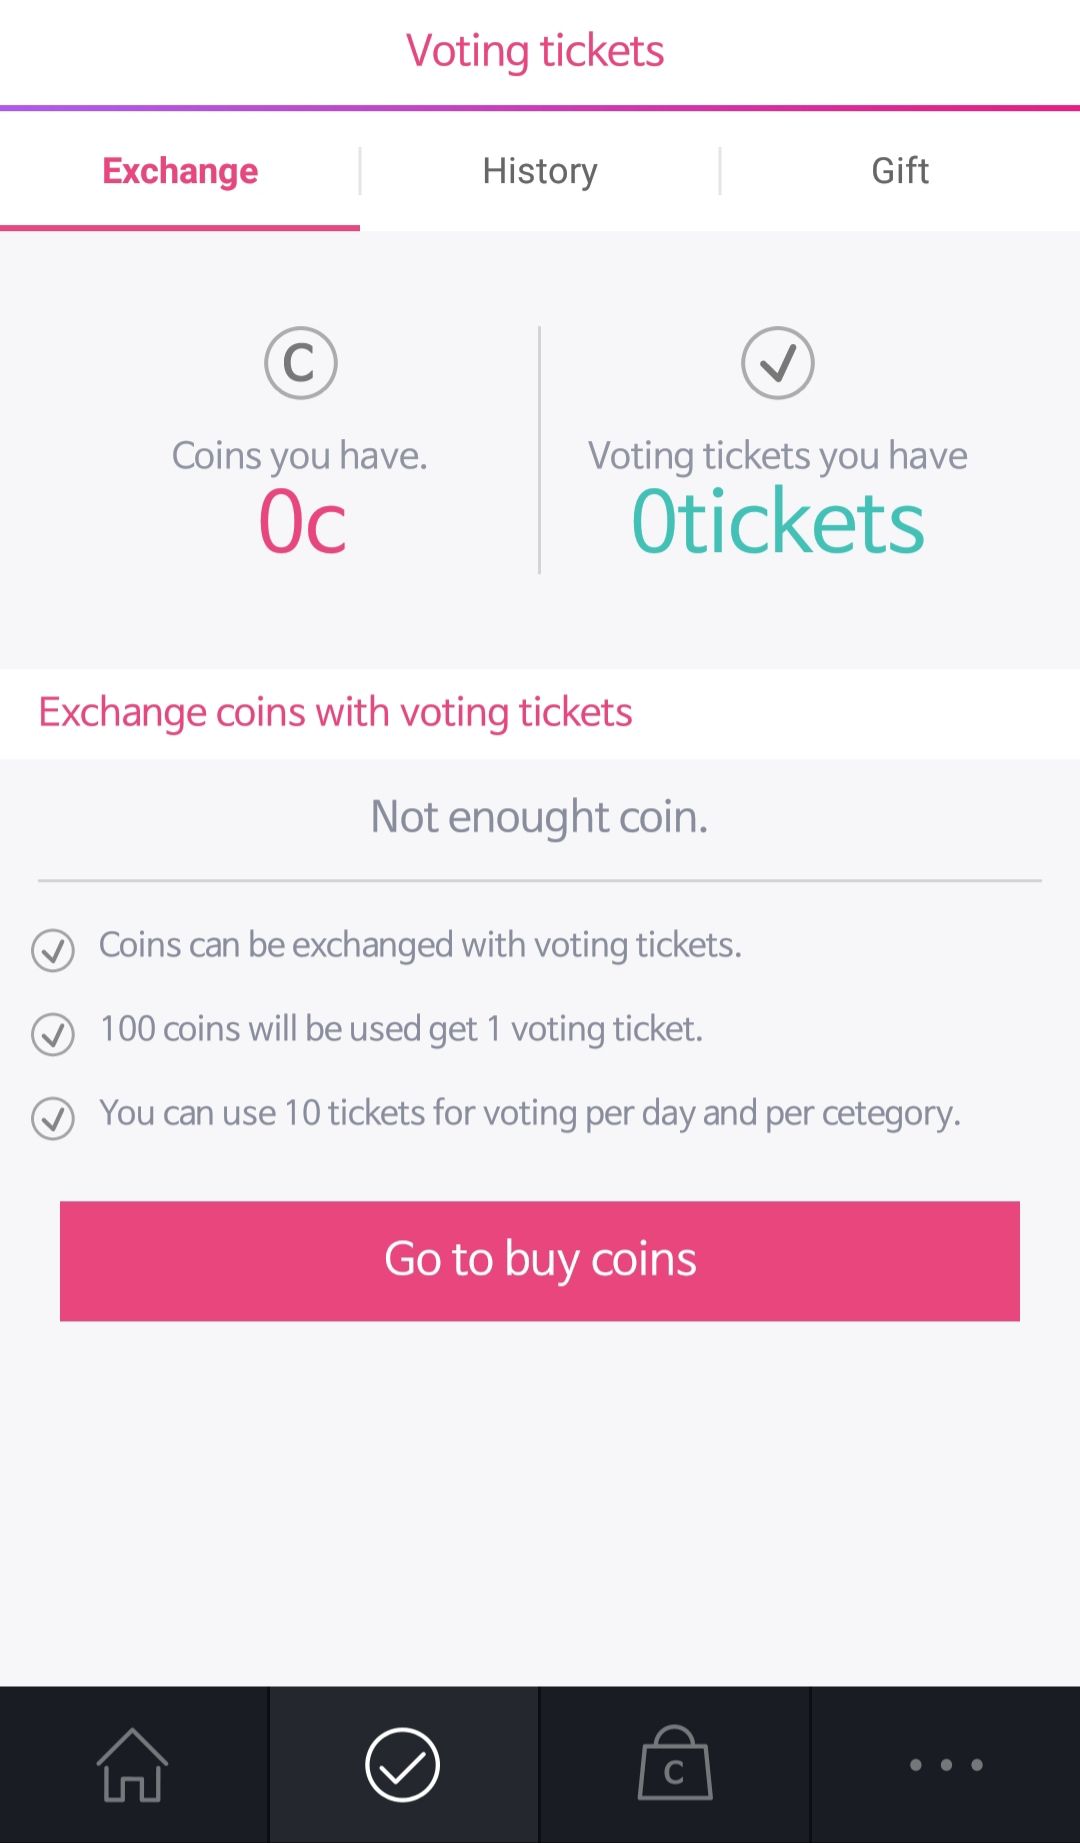Tap the coin circle icon above coins balance
The width and height of the screenshot is (1080, 1843).
click(300, 363)
